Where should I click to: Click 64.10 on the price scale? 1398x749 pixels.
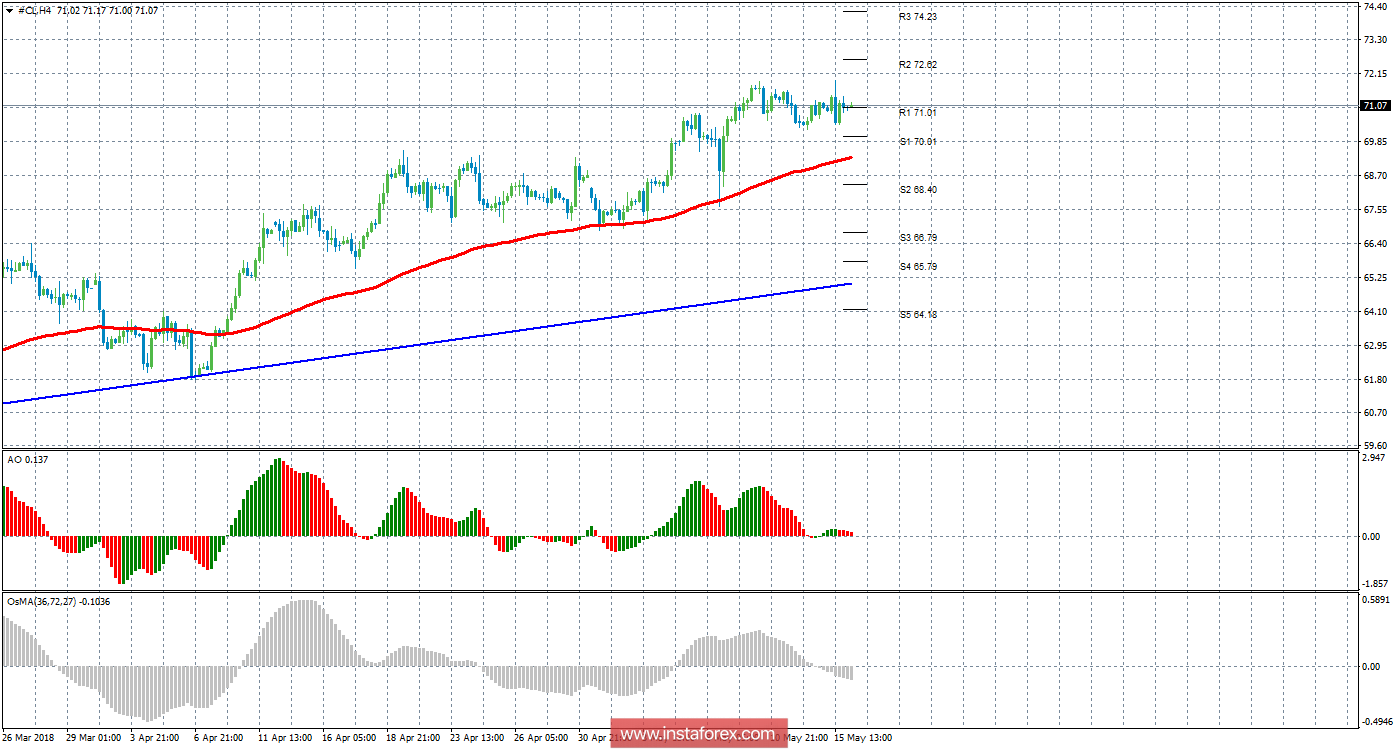point(1375,312)
